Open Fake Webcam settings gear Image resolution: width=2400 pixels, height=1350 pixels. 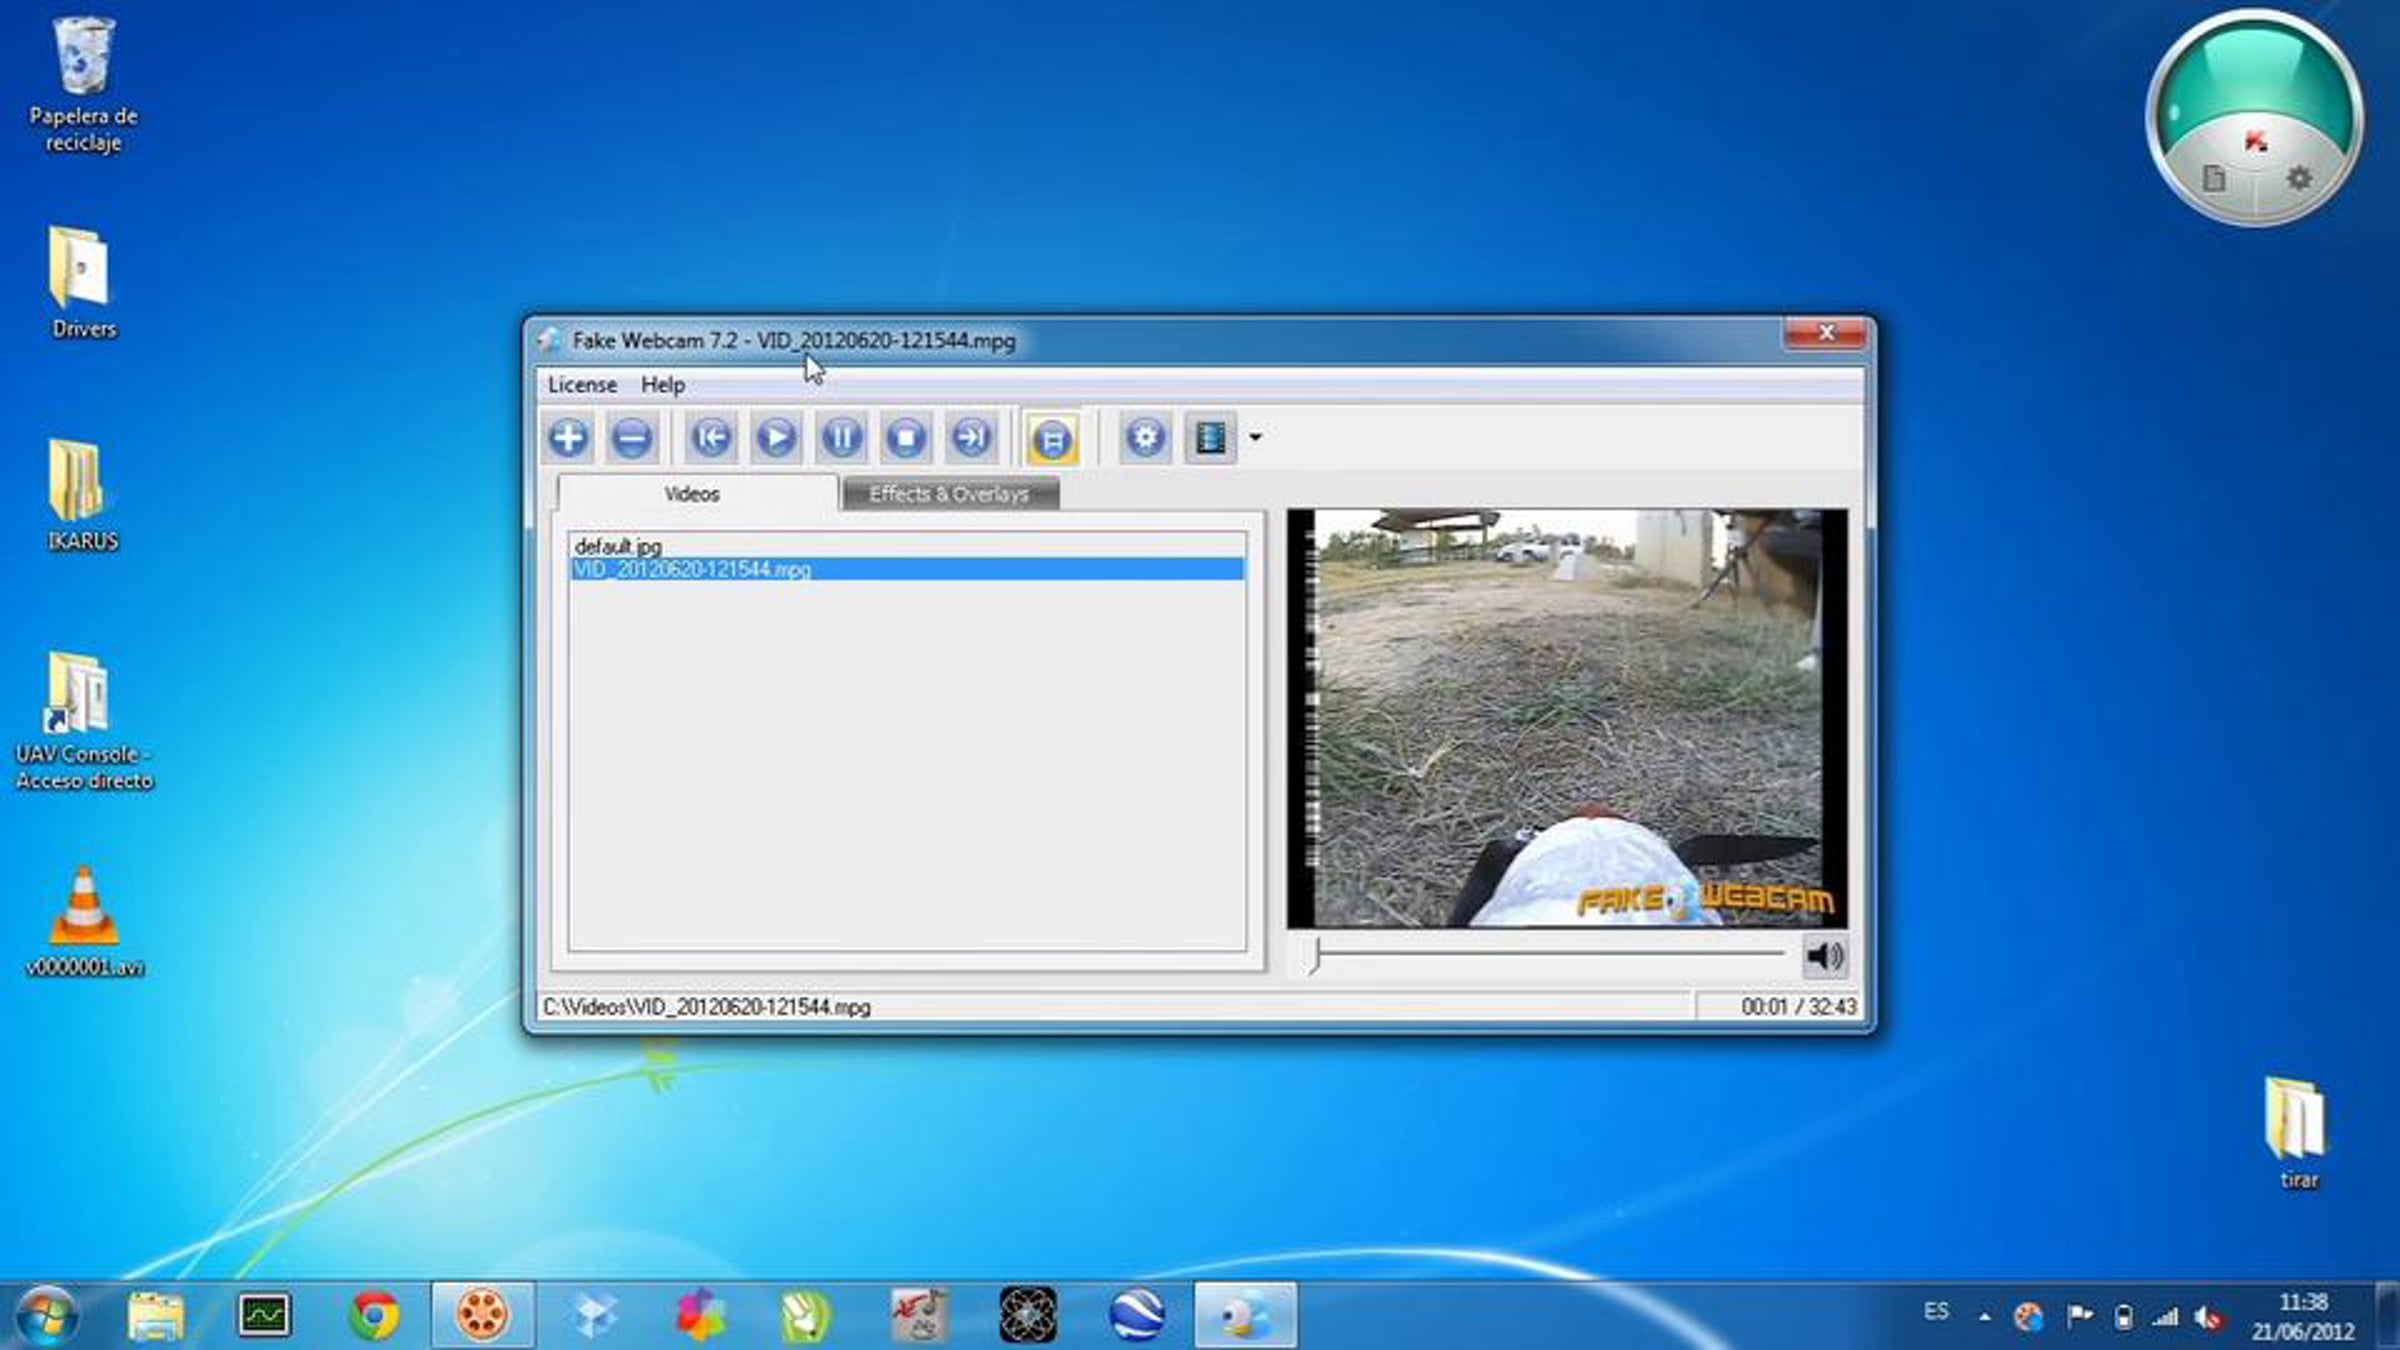pos(1145,438)
